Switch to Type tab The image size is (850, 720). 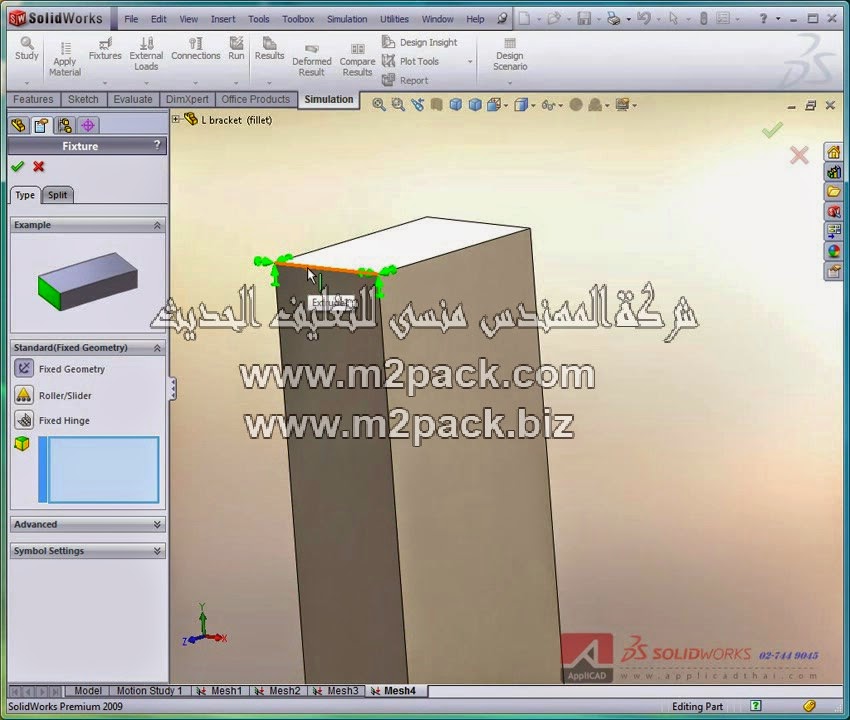[25, 195]
